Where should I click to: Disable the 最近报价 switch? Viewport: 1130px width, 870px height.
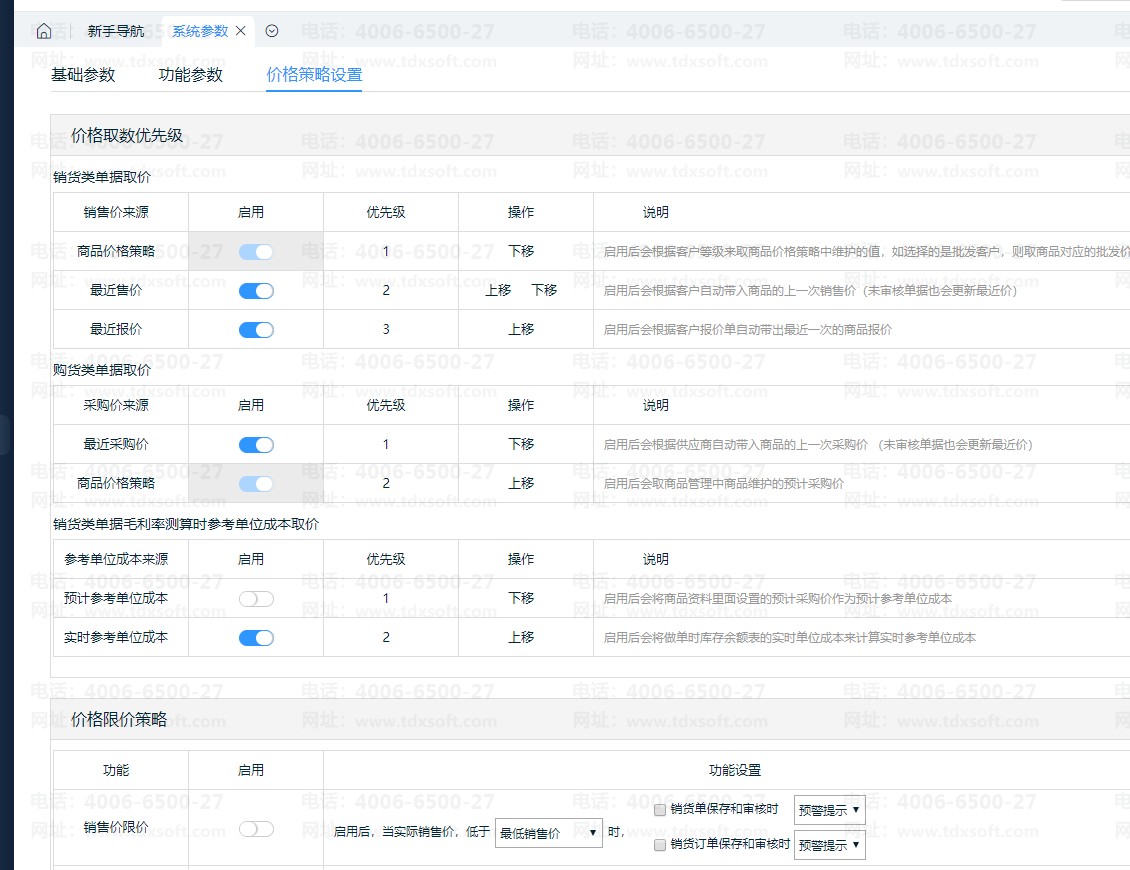(x=256, y=330)
